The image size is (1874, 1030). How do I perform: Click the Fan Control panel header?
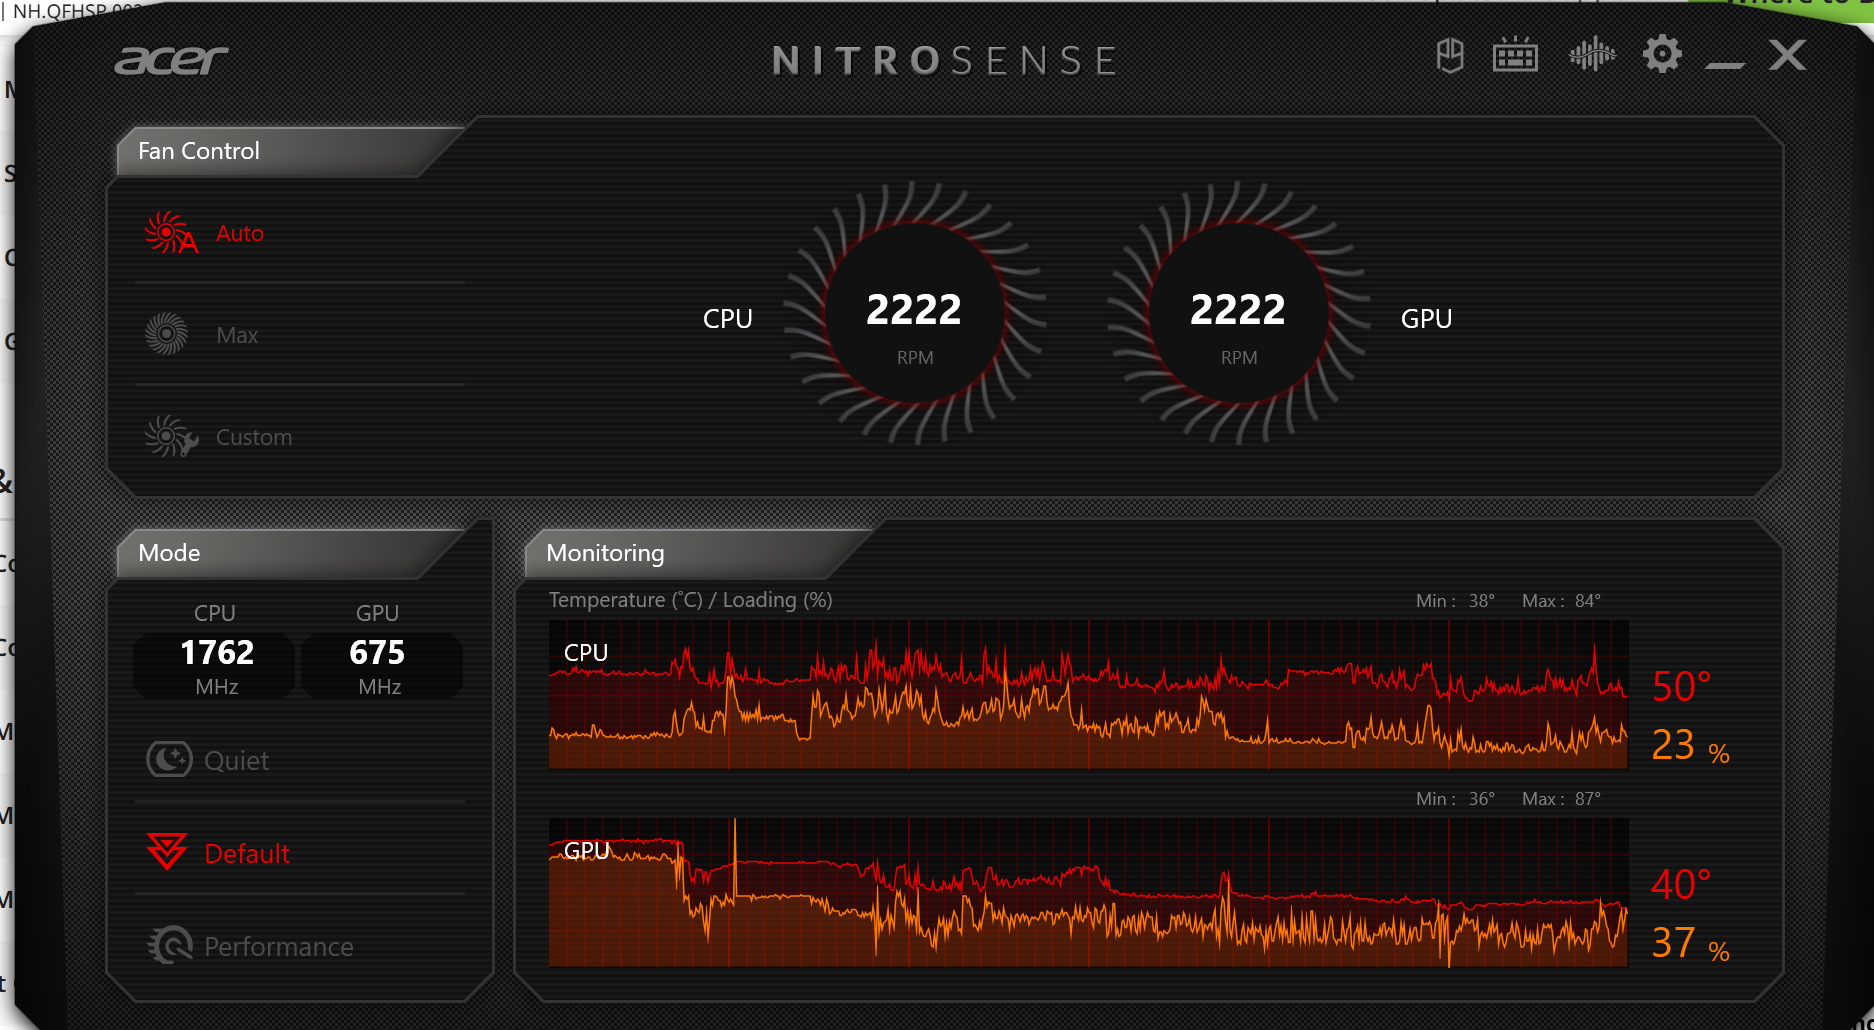[290, 151]
